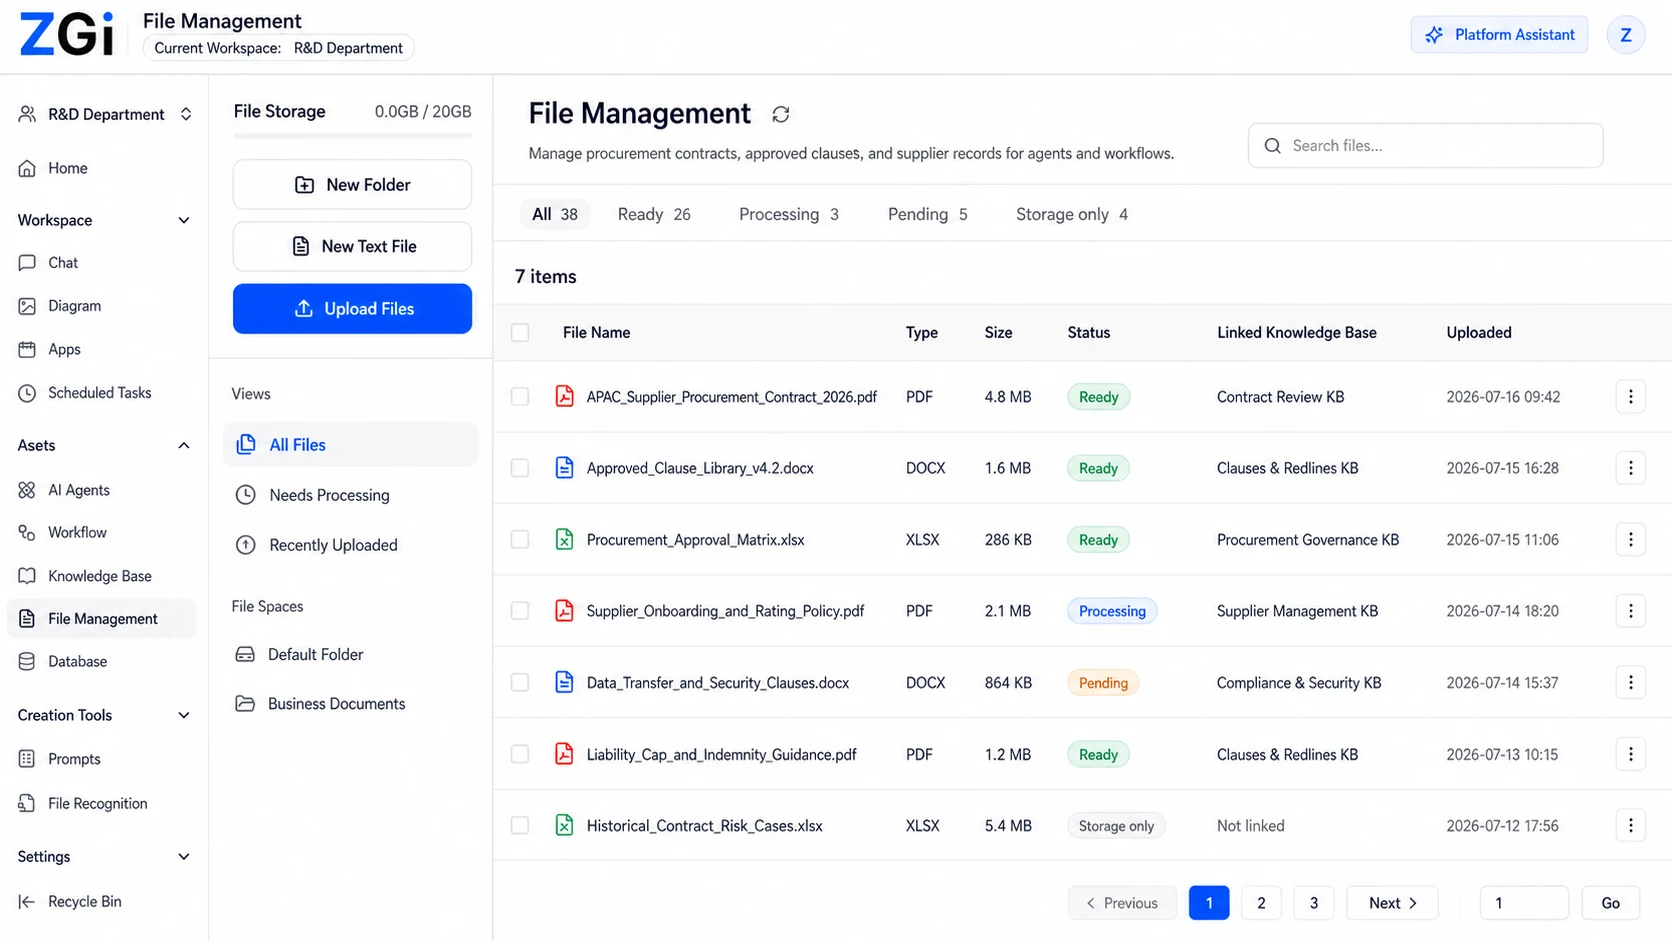Viewport: 1672px width, 941px height.
Task: Open Chat from the sidebar
Action: pyautogui.click(x=63, y=262)
